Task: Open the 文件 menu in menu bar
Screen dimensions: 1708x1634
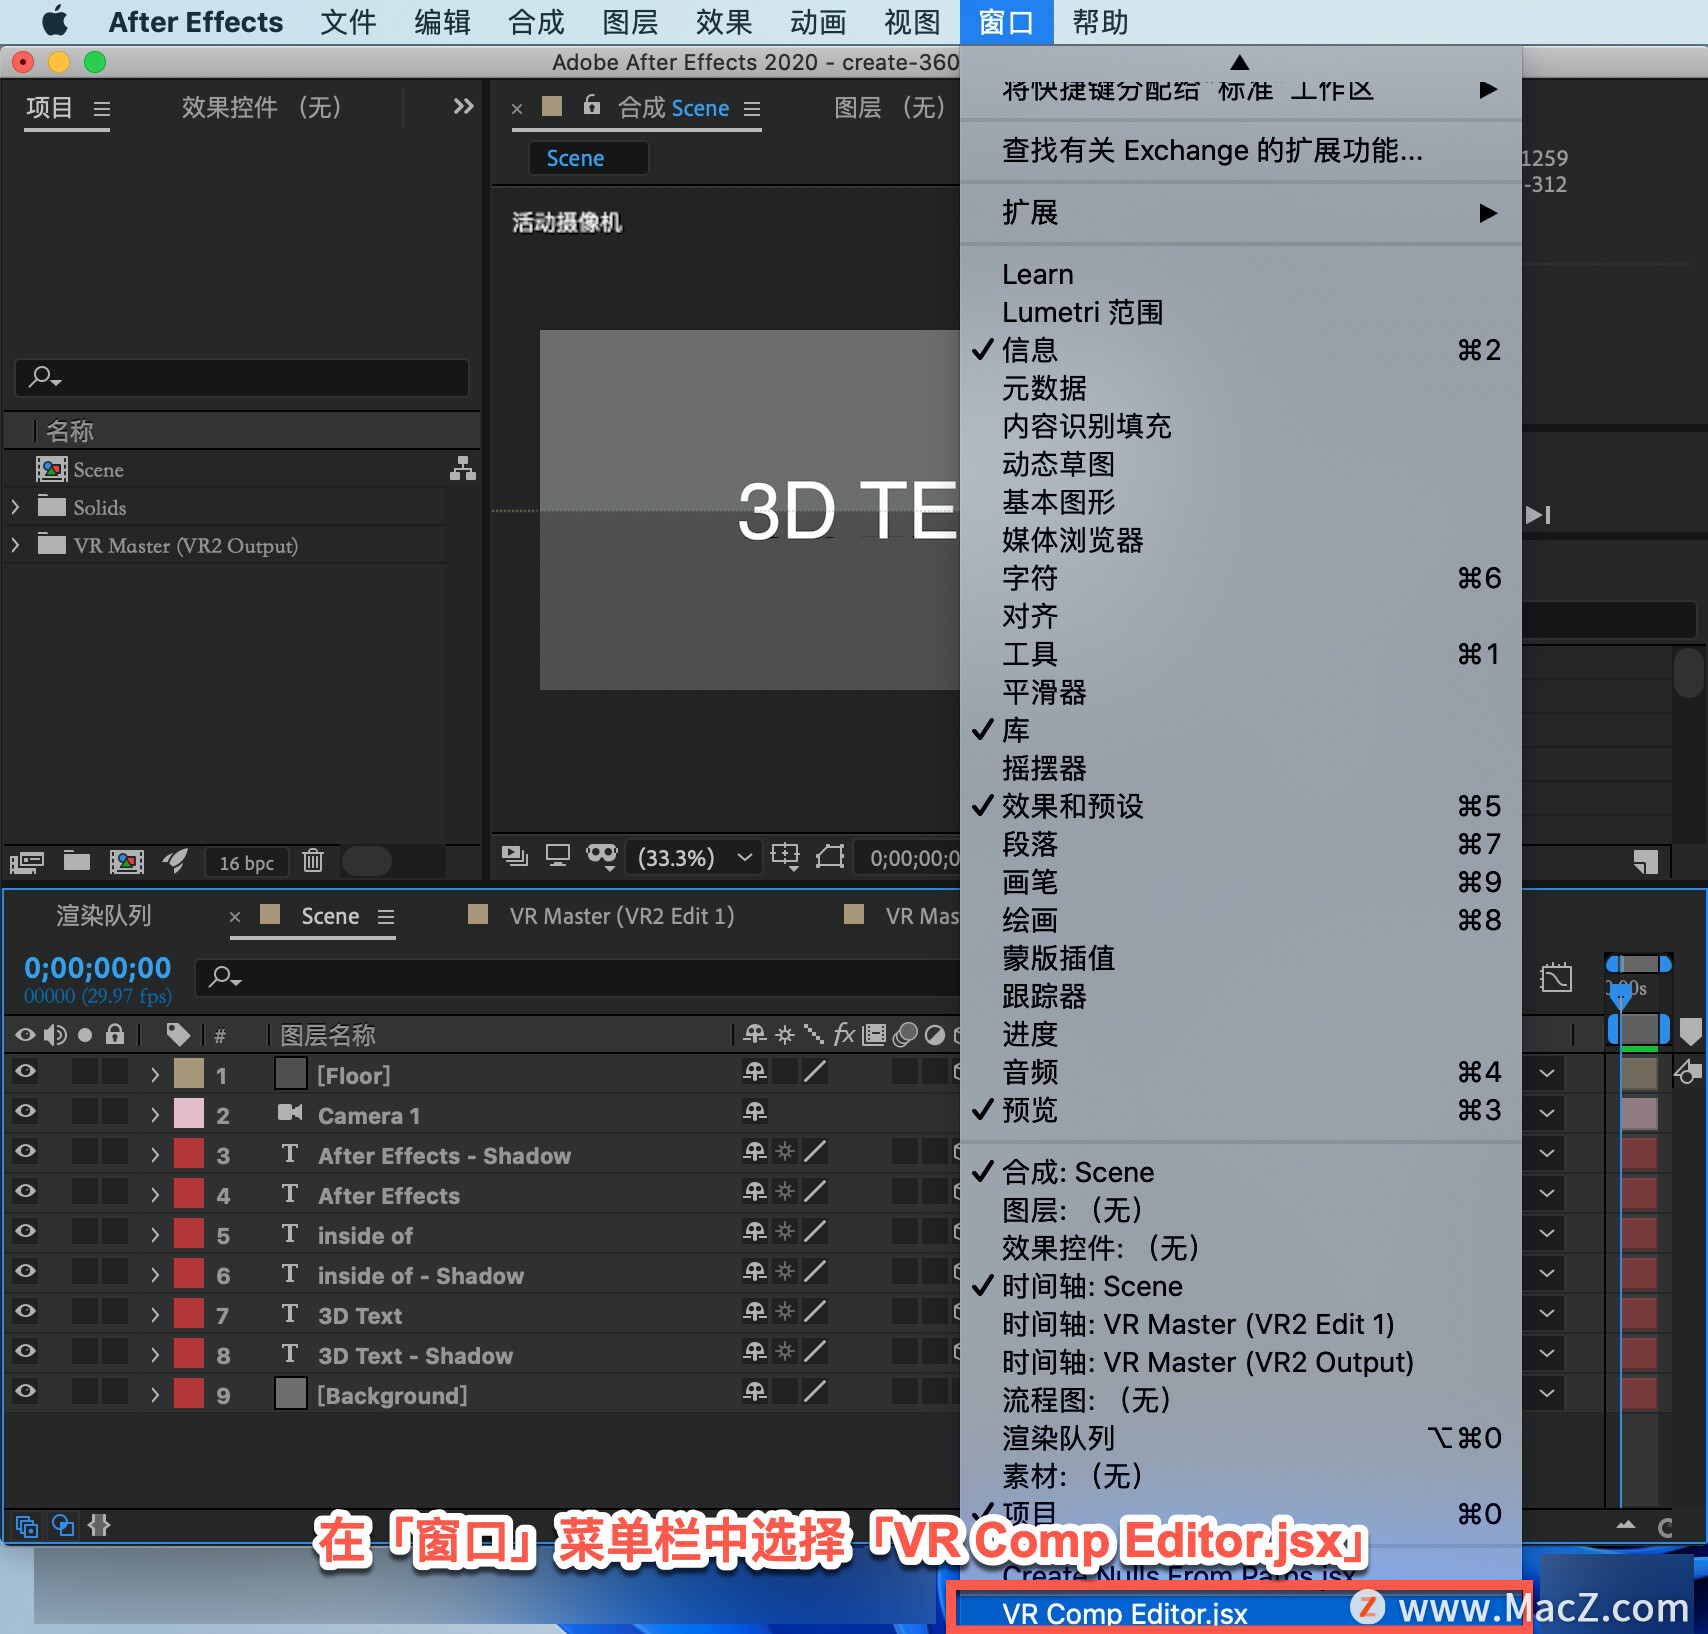Action: coord(348,22)
